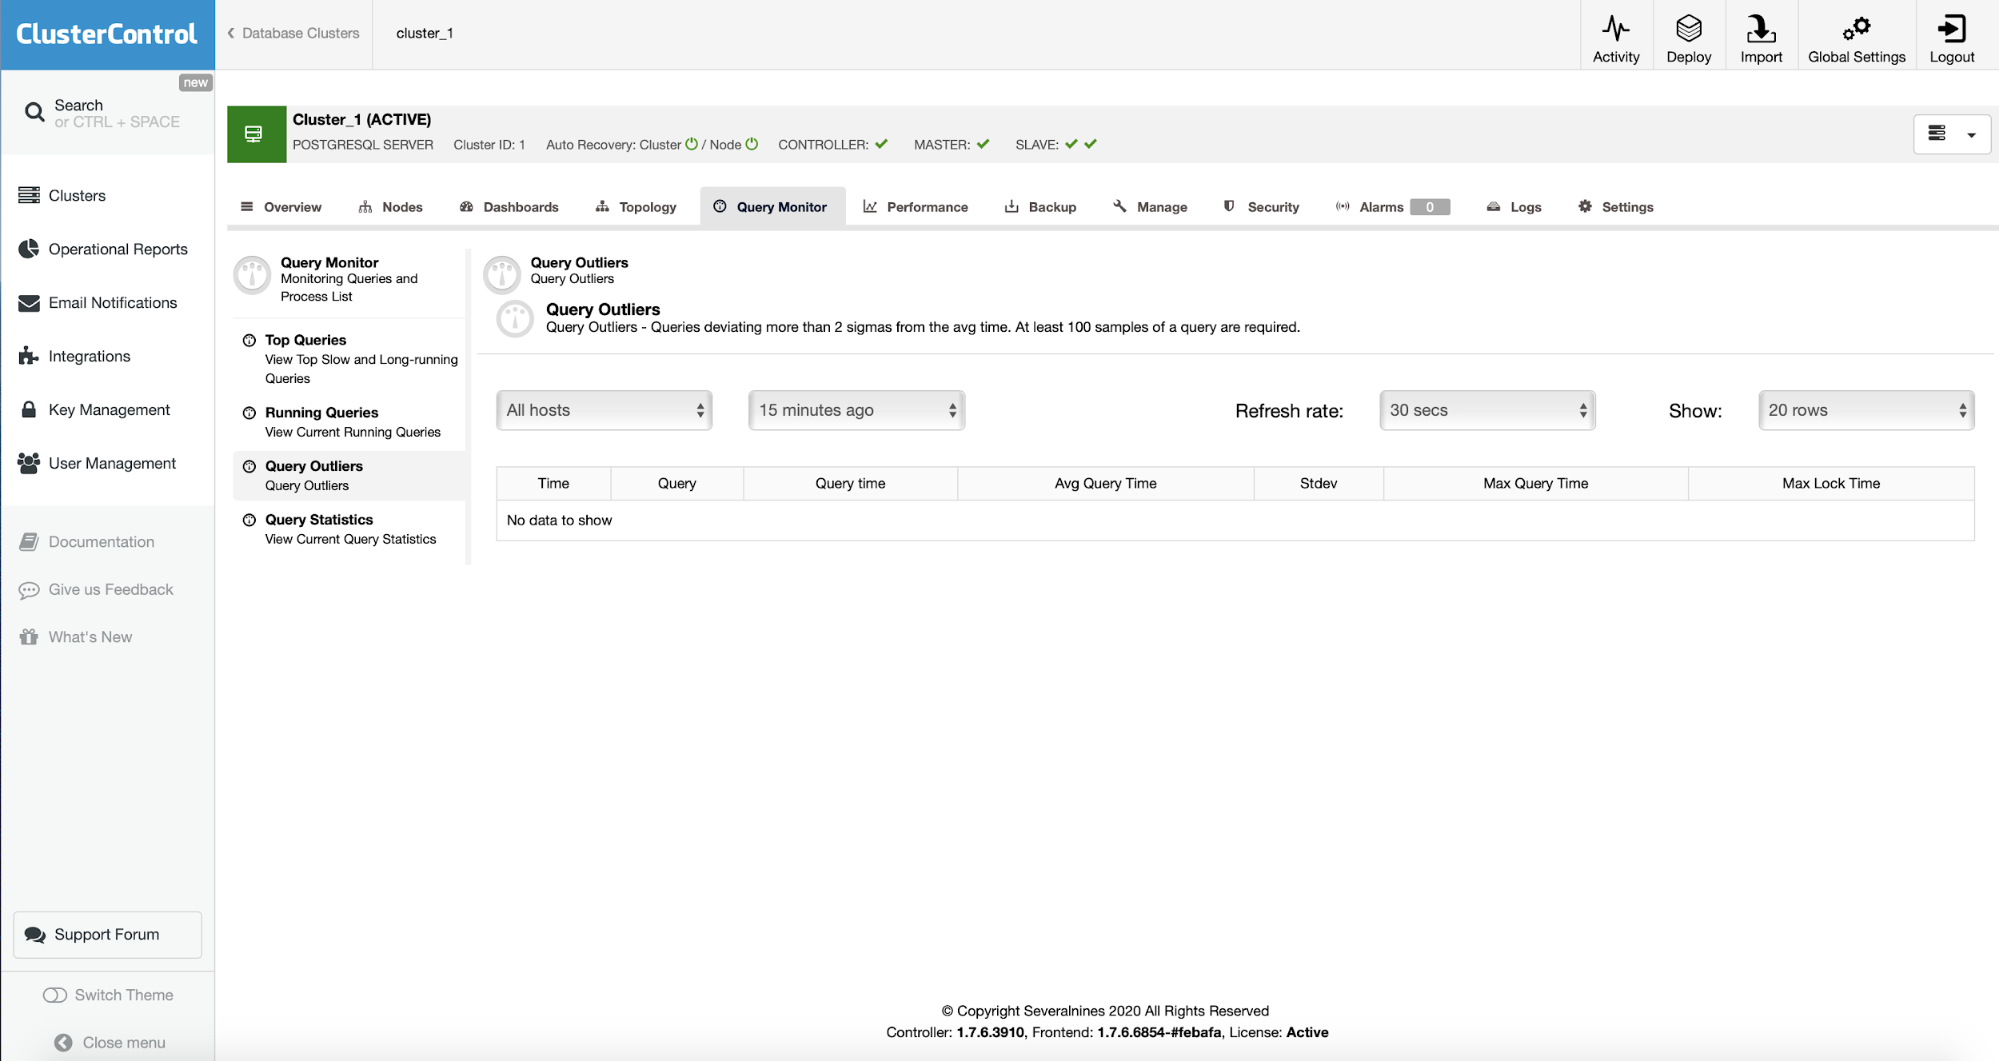1999x1062 pixels.
Task: Click the cluster_1 breadcrumb text
Action: (425, 33)
